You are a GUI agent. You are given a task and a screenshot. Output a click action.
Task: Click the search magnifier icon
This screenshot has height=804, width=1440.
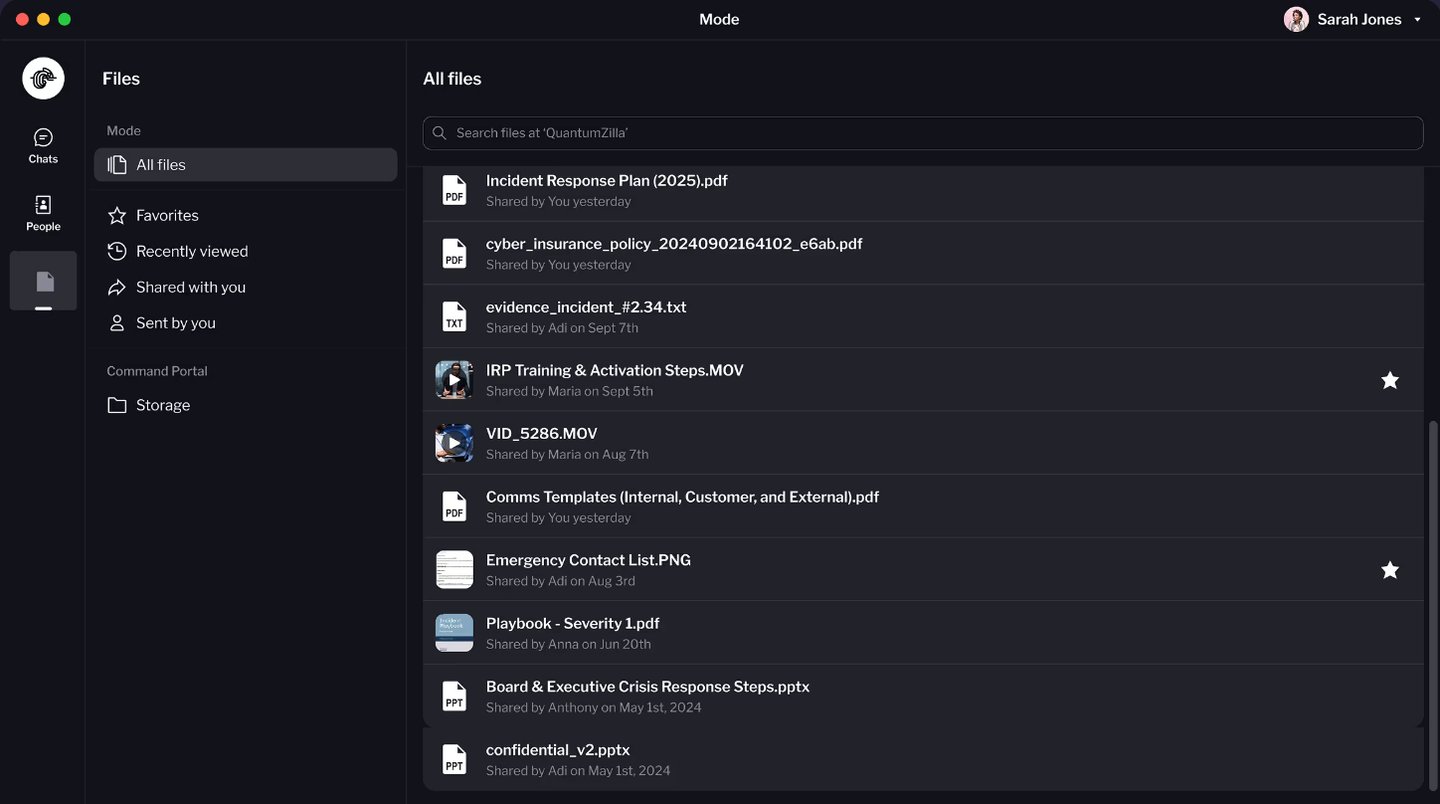coord(440,133)
